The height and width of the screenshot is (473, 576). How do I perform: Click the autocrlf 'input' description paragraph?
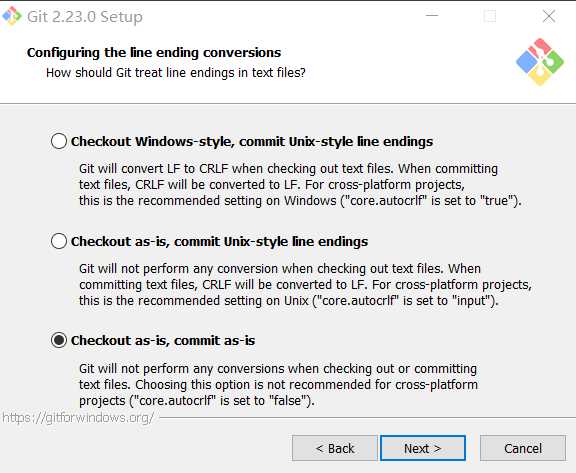(x=305, y=285)
